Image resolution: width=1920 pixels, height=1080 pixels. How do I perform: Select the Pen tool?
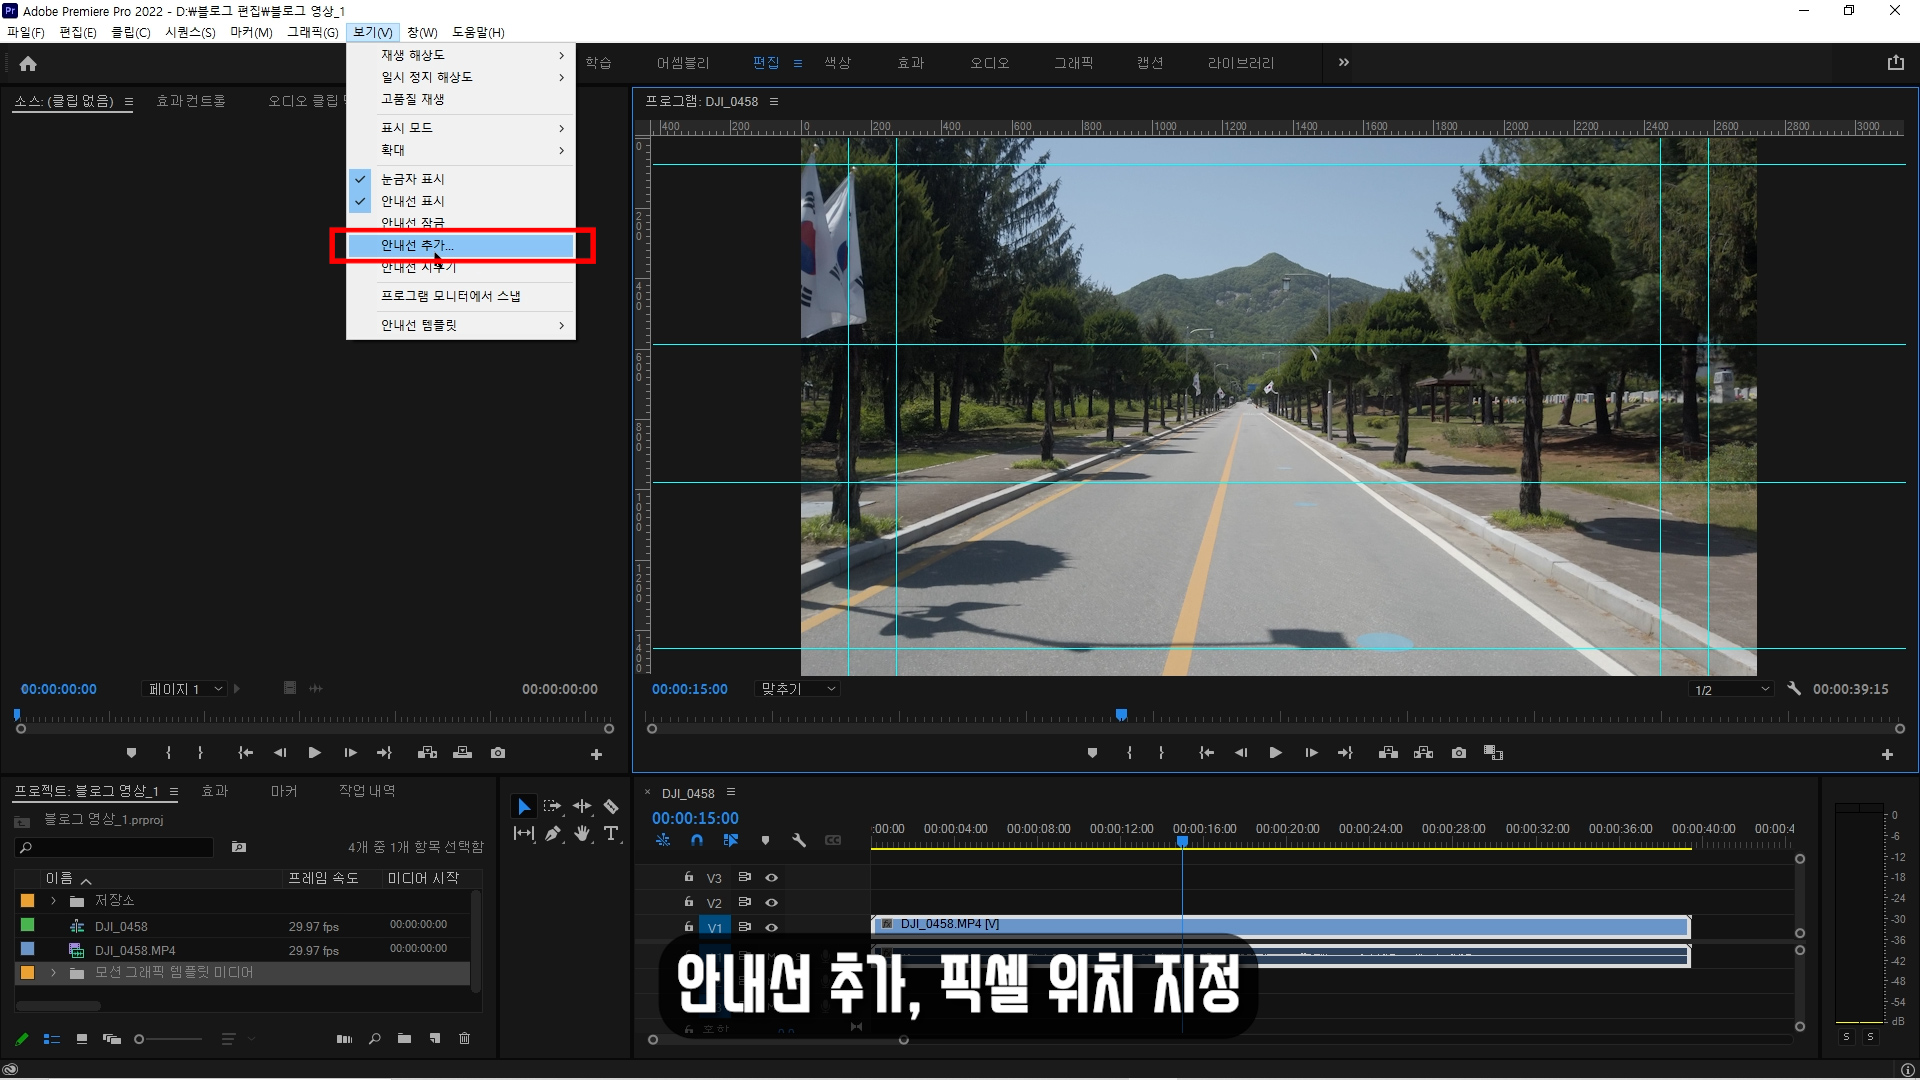point(553,834)
